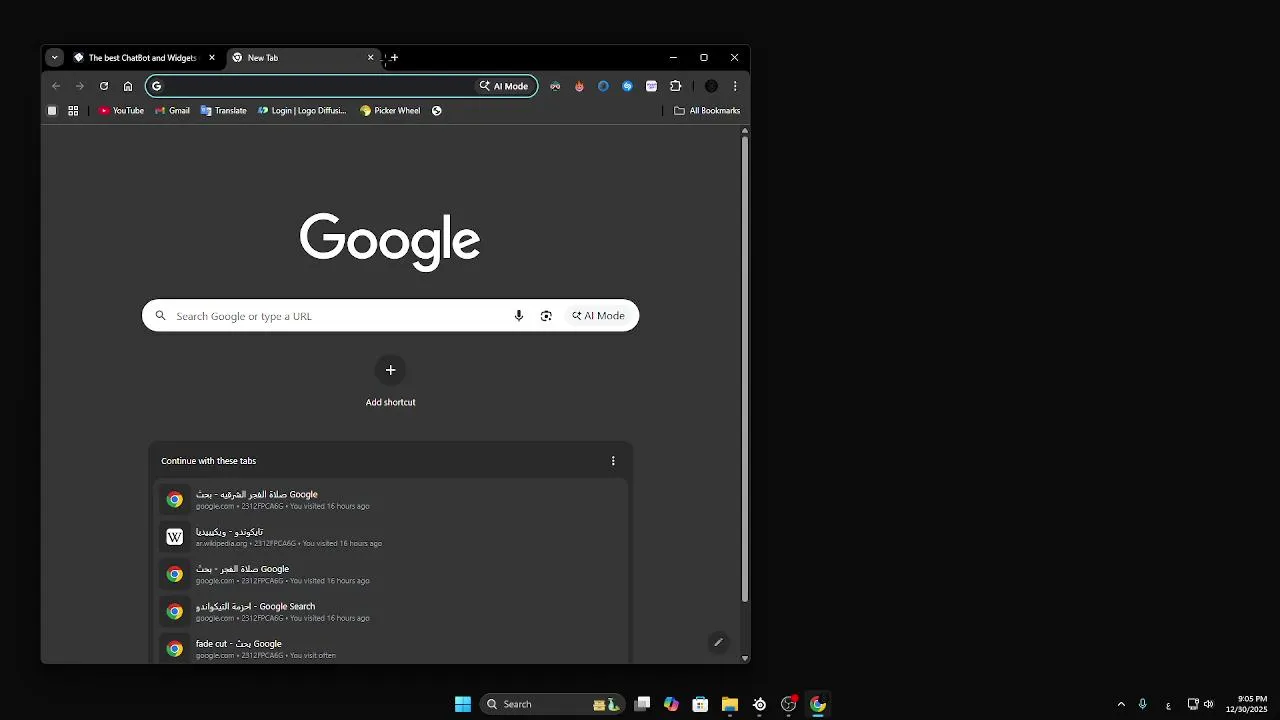Click AI Mode in the Google search box
The height and width of the screenshot is (720, 1280).
(x=599, y=316)
